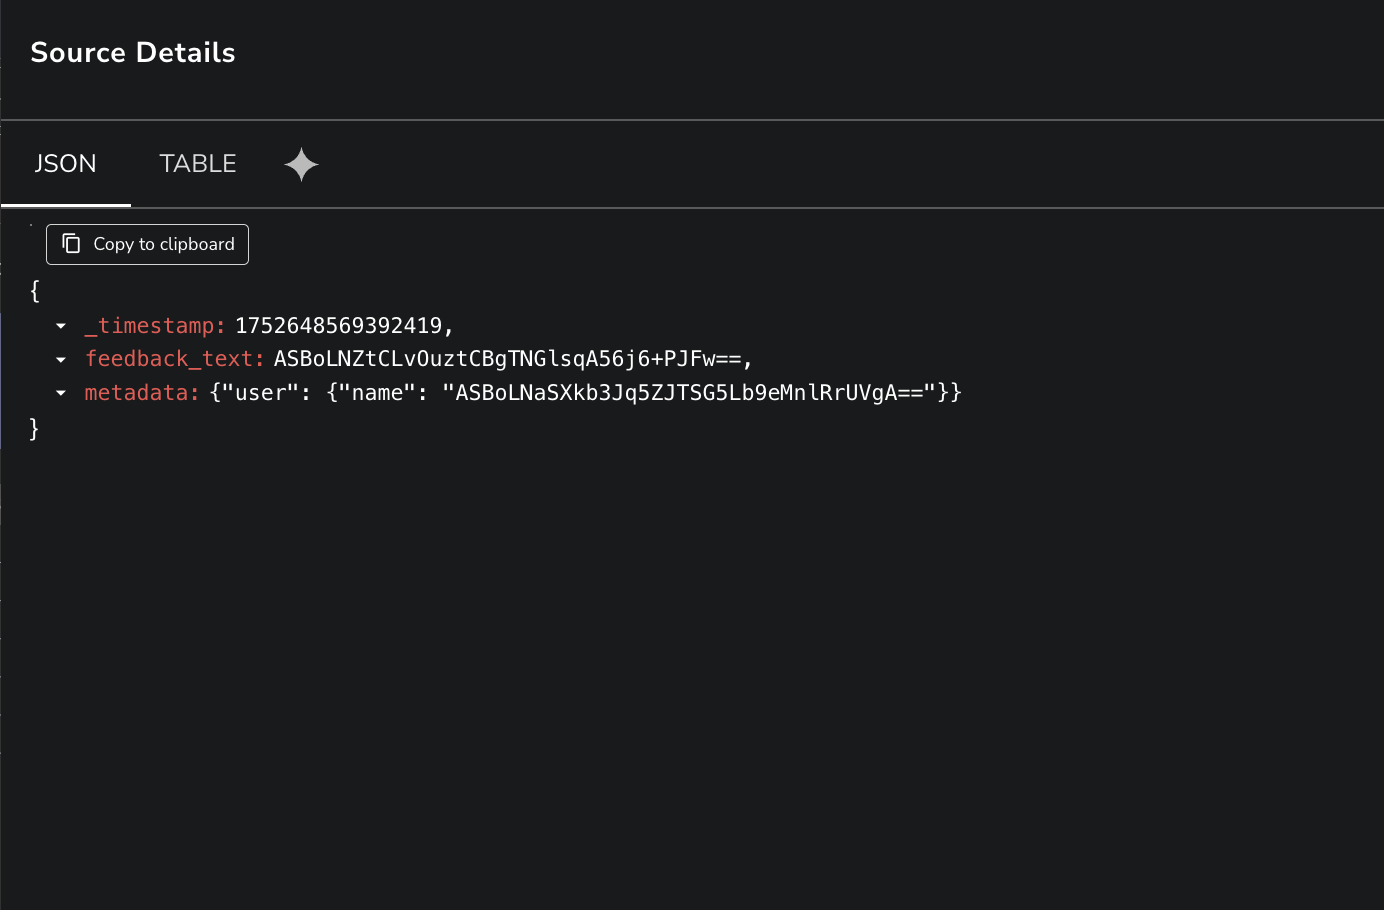Click the sparkle AI icon beside tabs
Screen dimensions: 1384x910
coord(301,164)
